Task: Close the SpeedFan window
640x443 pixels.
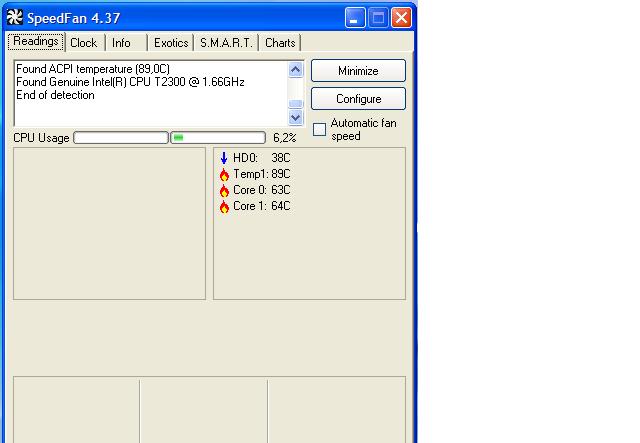Action: pos(401,18)
